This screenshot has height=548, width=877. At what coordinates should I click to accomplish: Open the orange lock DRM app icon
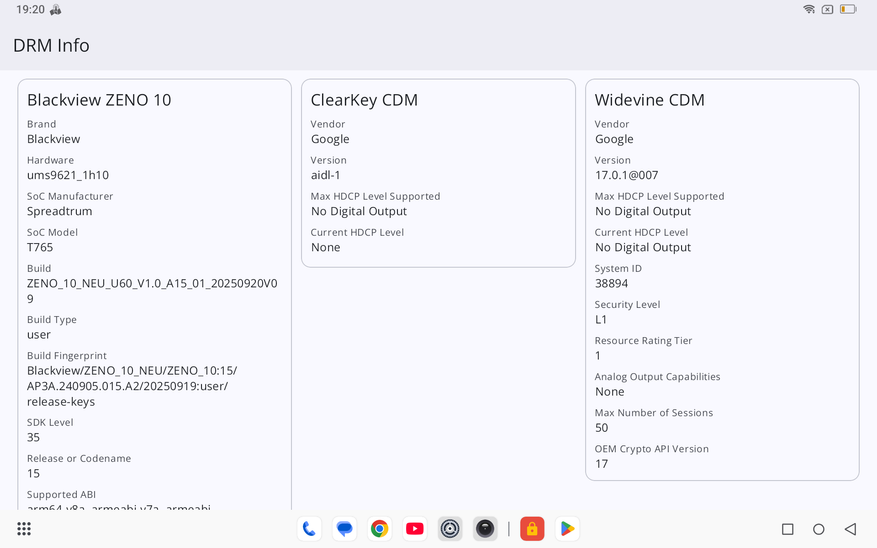[532, 529]
